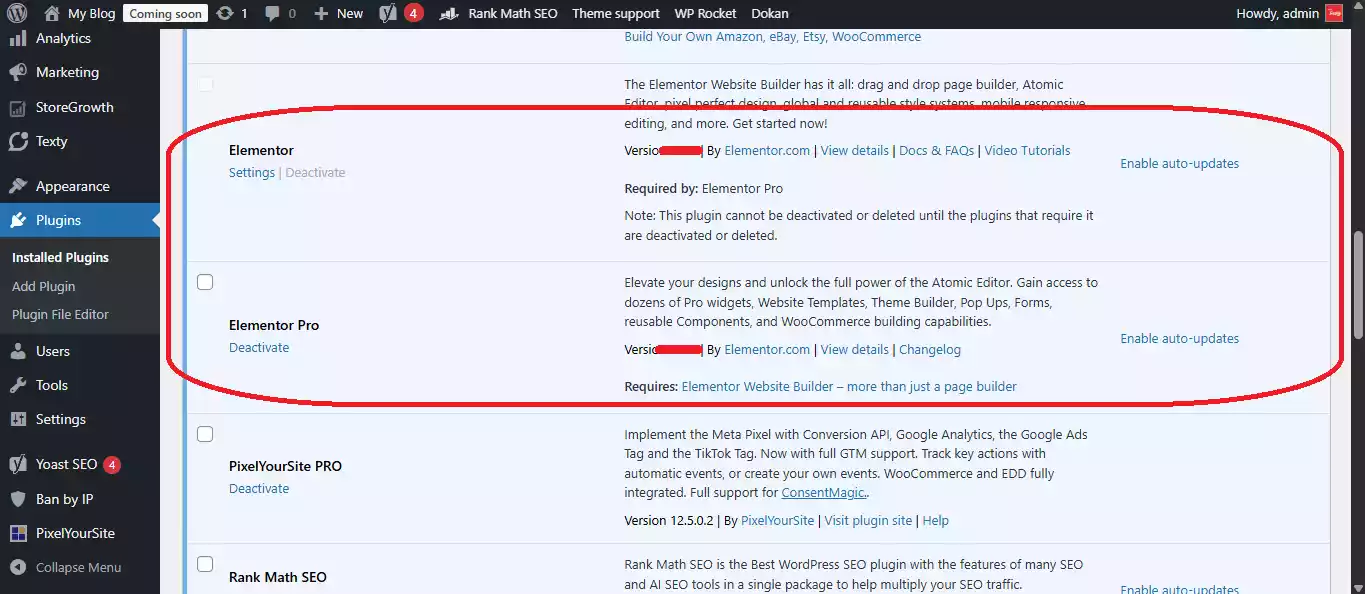Click the Texty chat icon
Viewport: 1365px width, 594px height.
coord(17,141)
